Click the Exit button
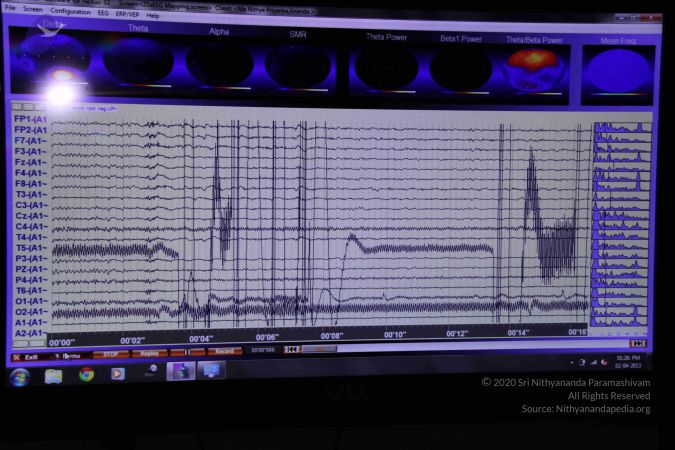 27,356
